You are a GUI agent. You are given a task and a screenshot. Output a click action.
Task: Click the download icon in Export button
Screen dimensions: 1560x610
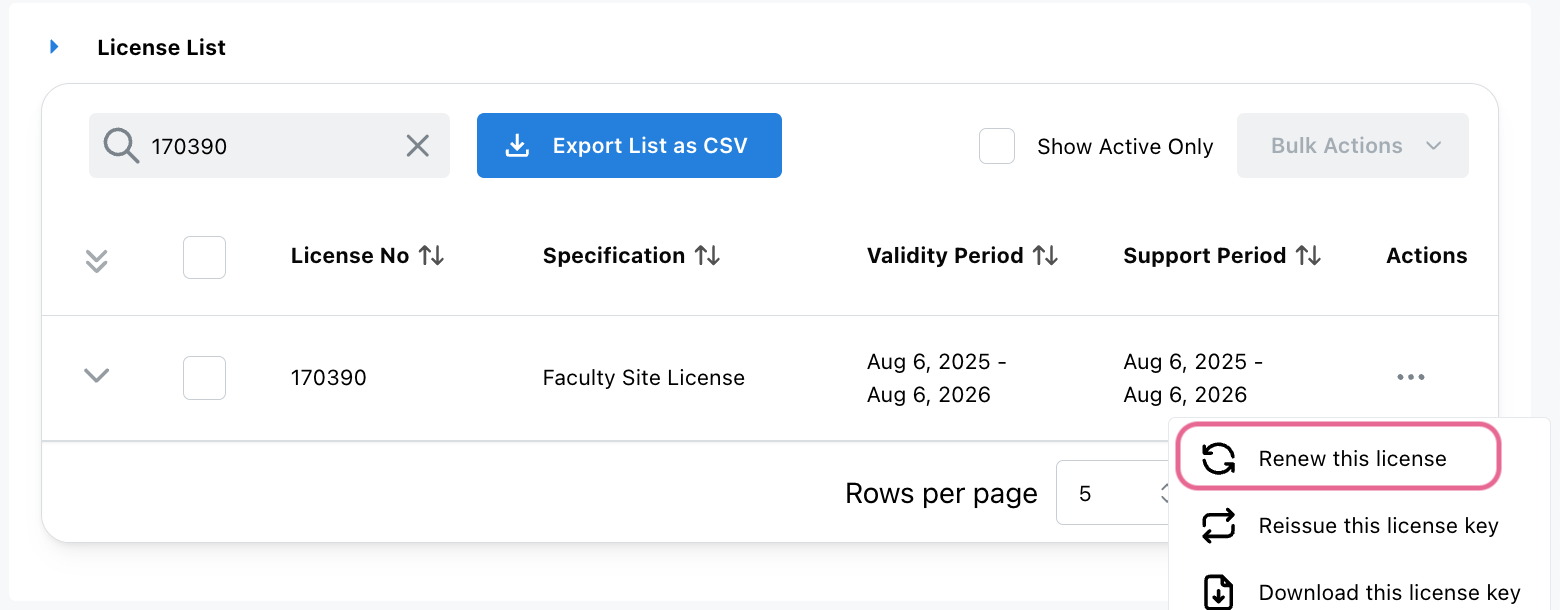click(517, 146)
